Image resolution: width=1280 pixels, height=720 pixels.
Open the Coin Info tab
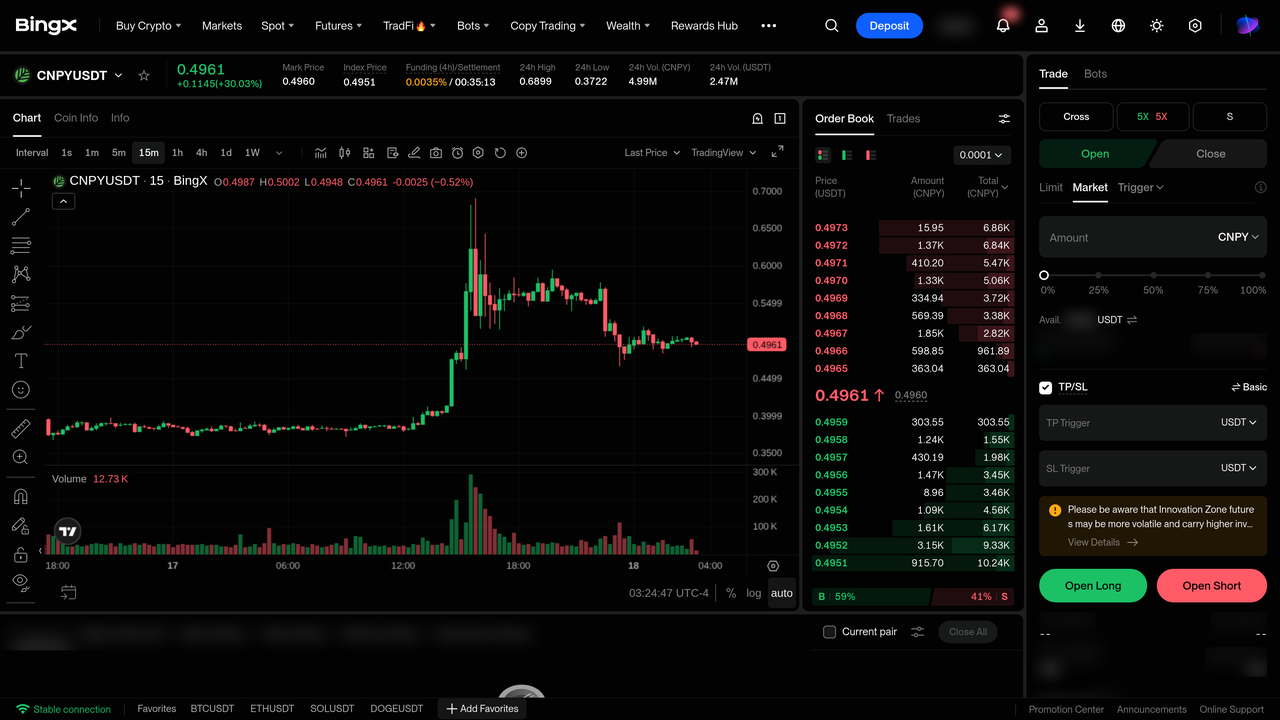click(76, 118)
